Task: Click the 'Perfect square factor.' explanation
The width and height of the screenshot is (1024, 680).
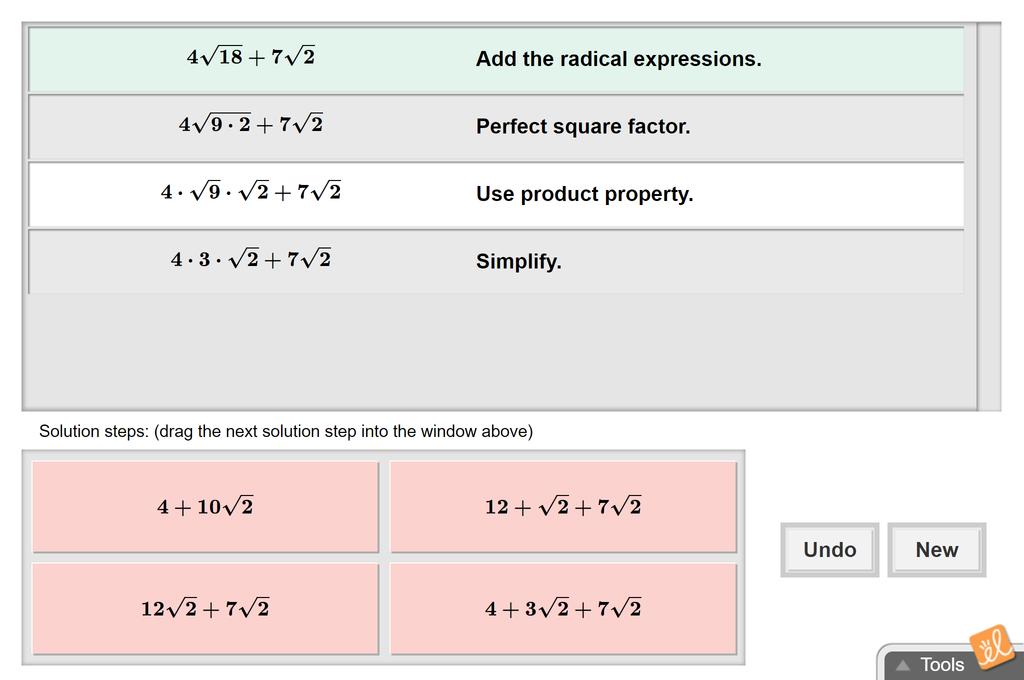Action: click(x=583, y=127)
